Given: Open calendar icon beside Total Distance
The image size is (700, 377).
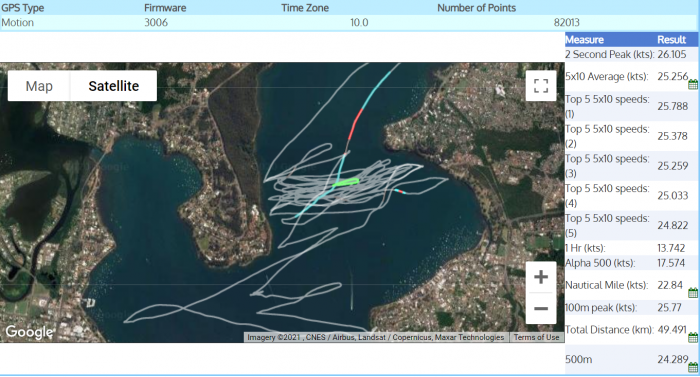Looking at the screenshot, I should click(x=693, y=338).
